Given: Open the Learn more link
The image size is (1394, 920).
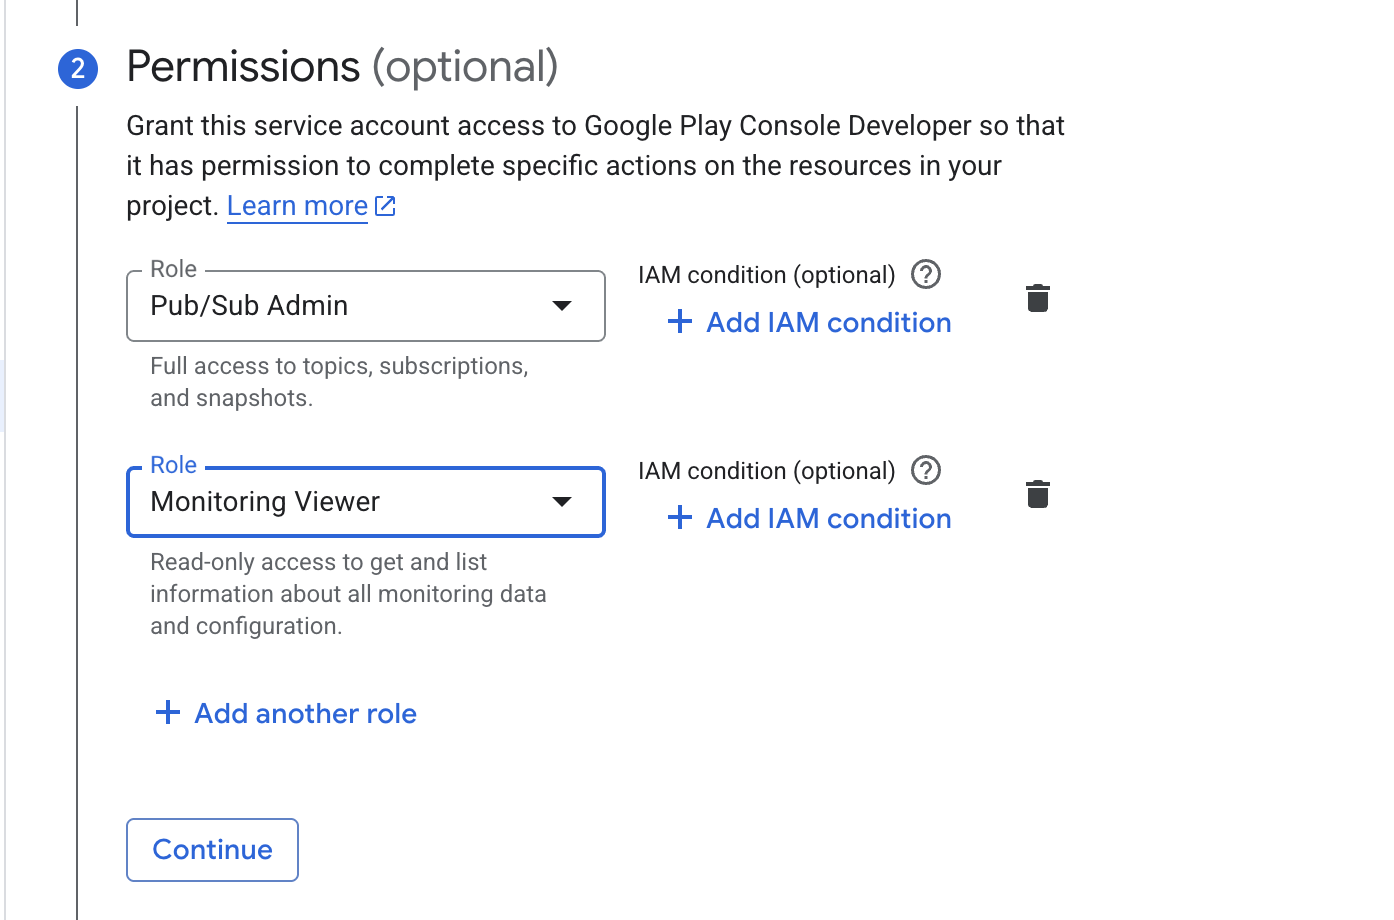Looking at the screenshot, I should point(297,206).
